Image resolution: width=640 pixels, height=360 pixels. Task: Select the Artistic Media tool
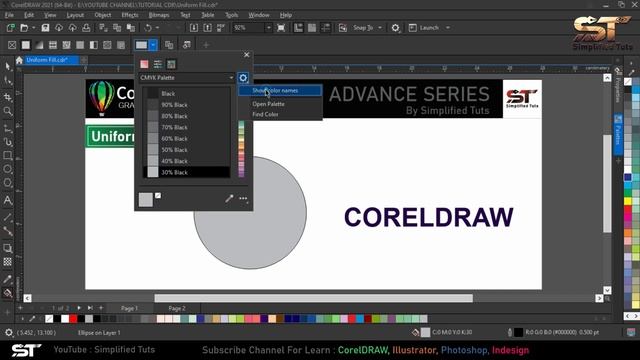click(8, 142)
